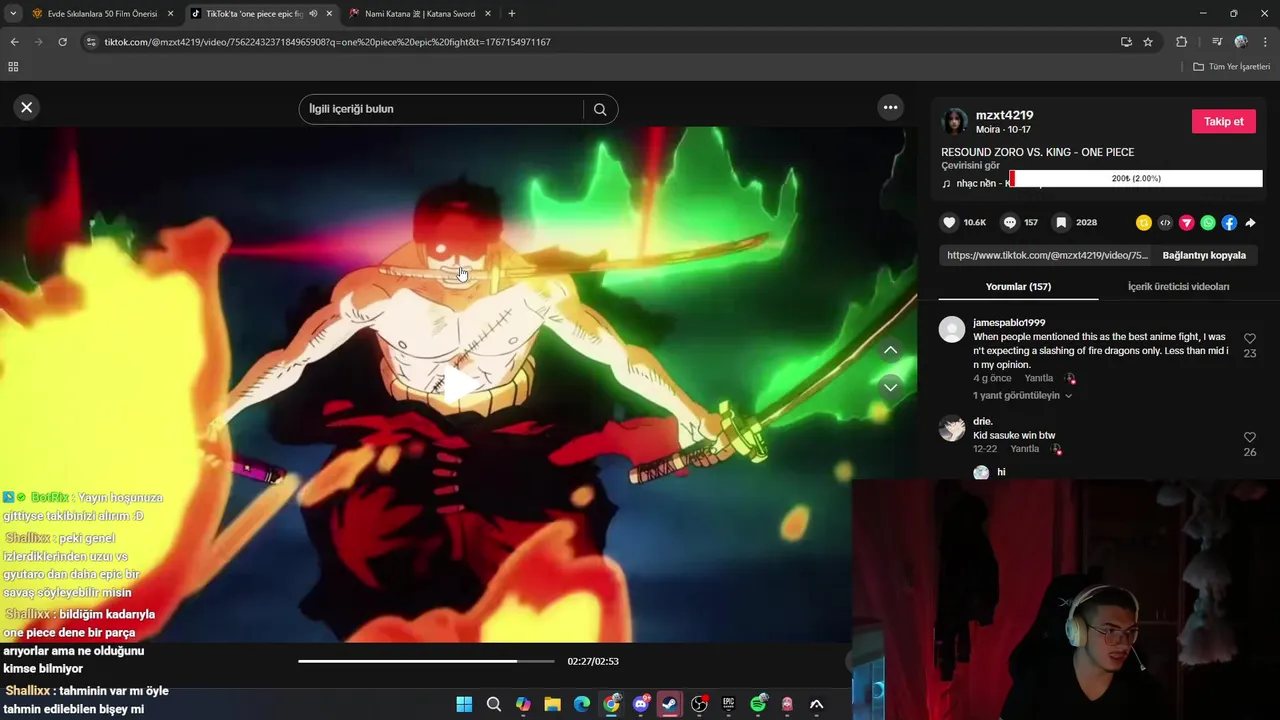Open the apps grid in bookmarks bar

[x=13, y=67]
